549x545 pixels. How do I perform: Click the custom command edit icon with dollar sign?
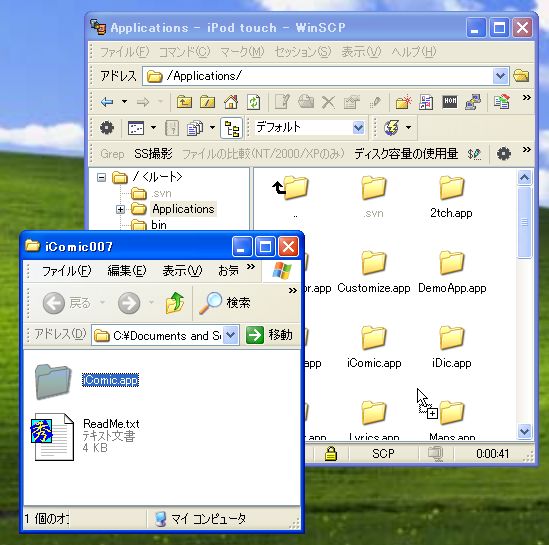(474, 154)
